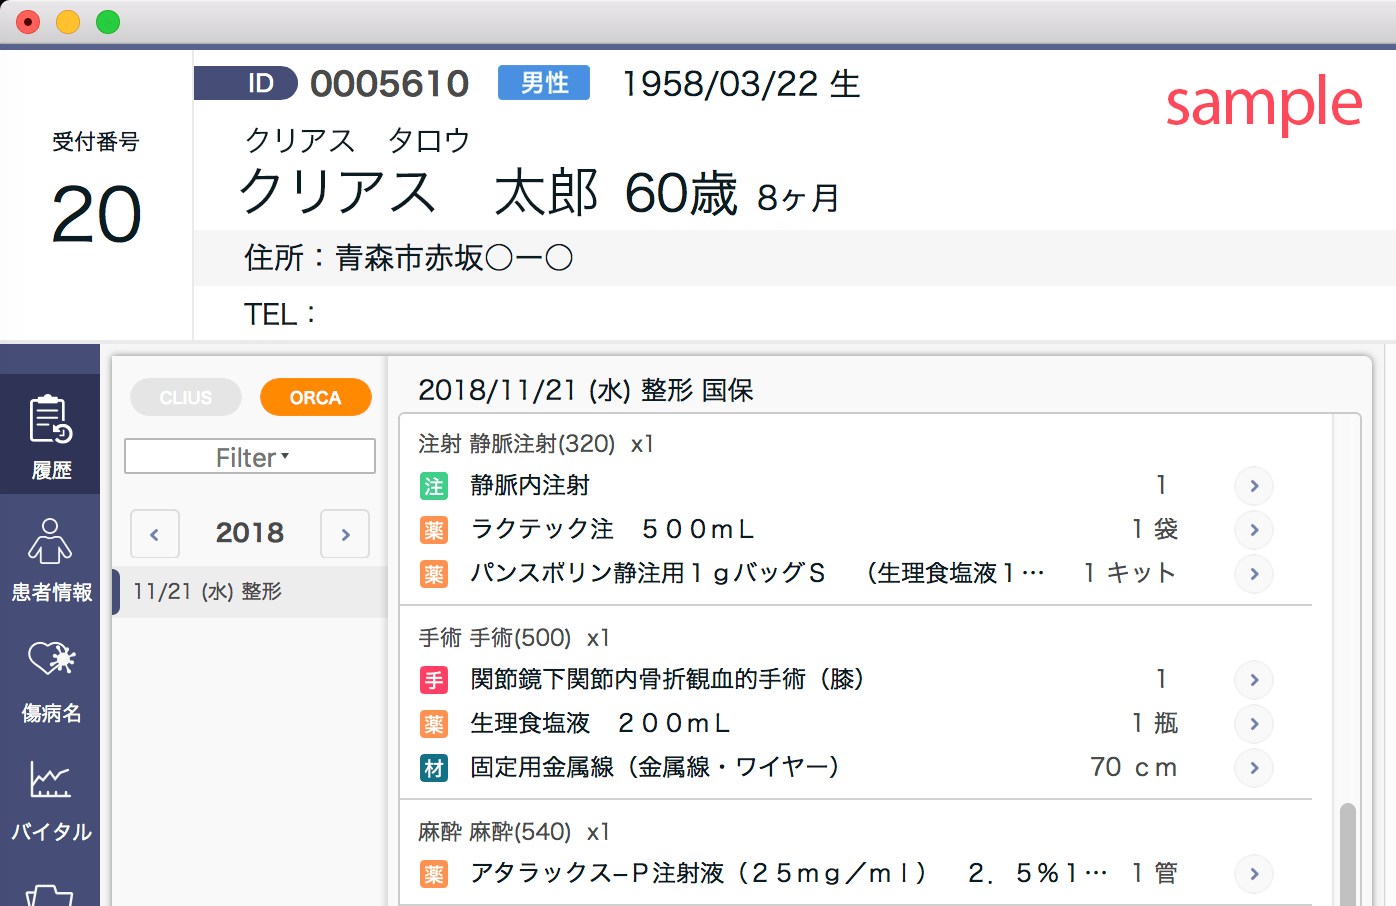Switch to ORCA data source
Viewport: 1396px width, 906px height.
[315, 397]
